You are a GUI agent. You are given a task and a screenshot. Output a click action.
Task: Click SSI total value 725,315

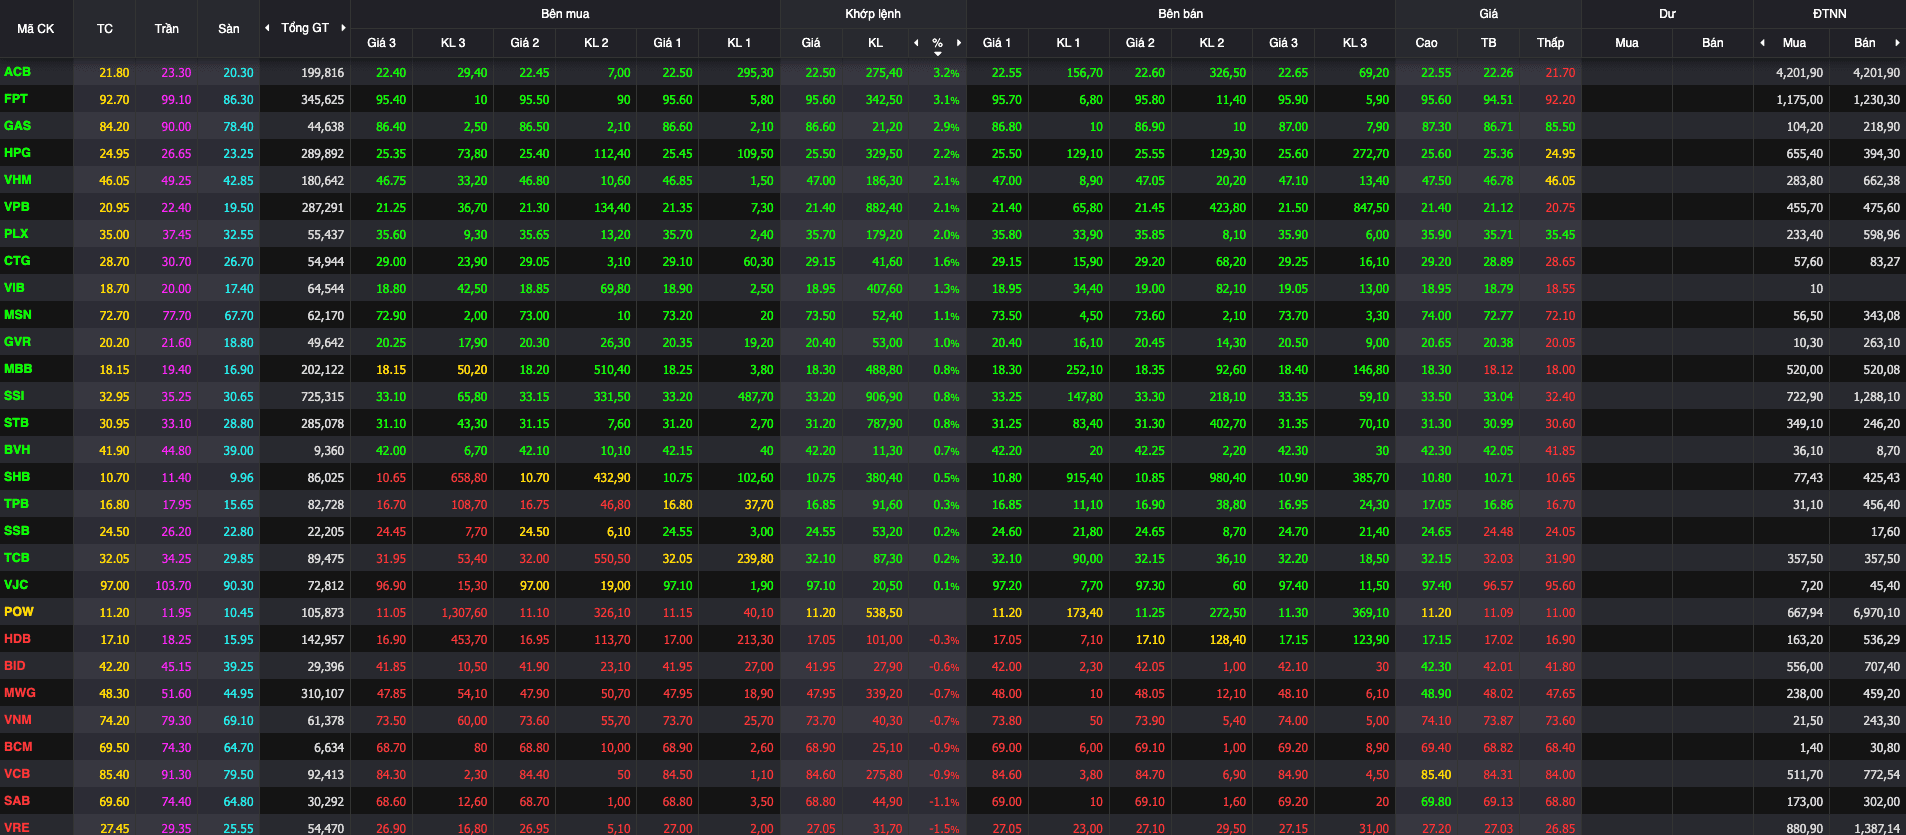click(x=322, y=397)
